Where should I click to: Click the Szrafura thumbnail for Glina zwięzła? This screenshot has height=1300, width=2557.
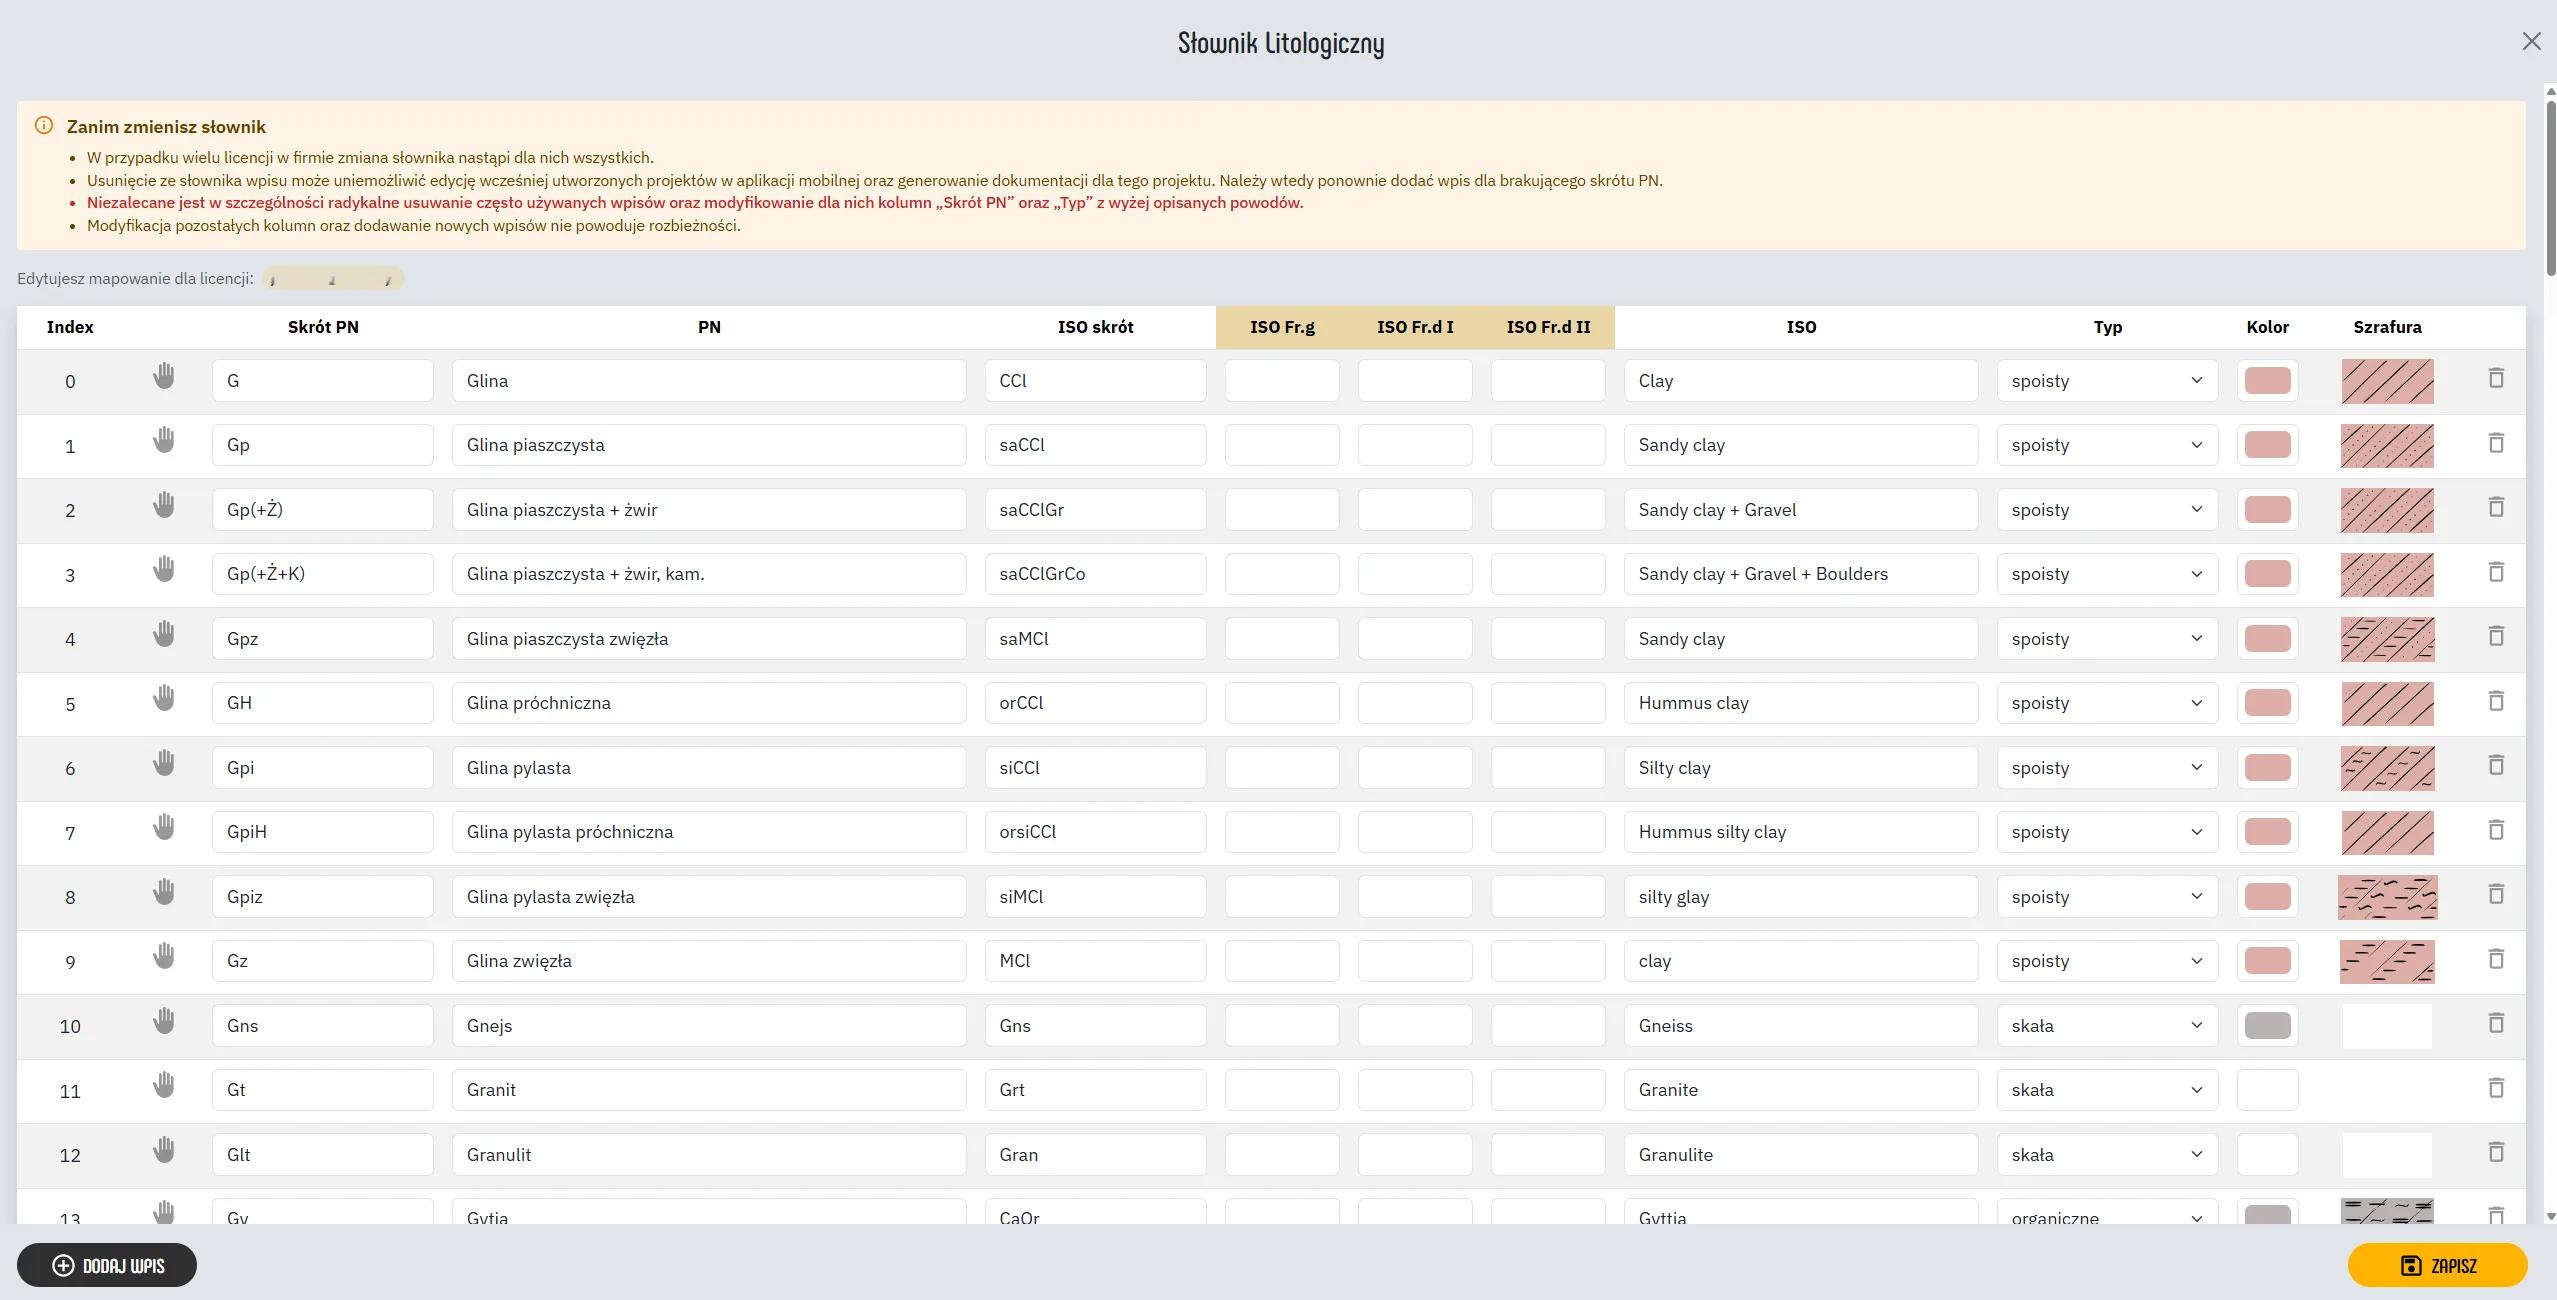click(x=2387, y=962)
